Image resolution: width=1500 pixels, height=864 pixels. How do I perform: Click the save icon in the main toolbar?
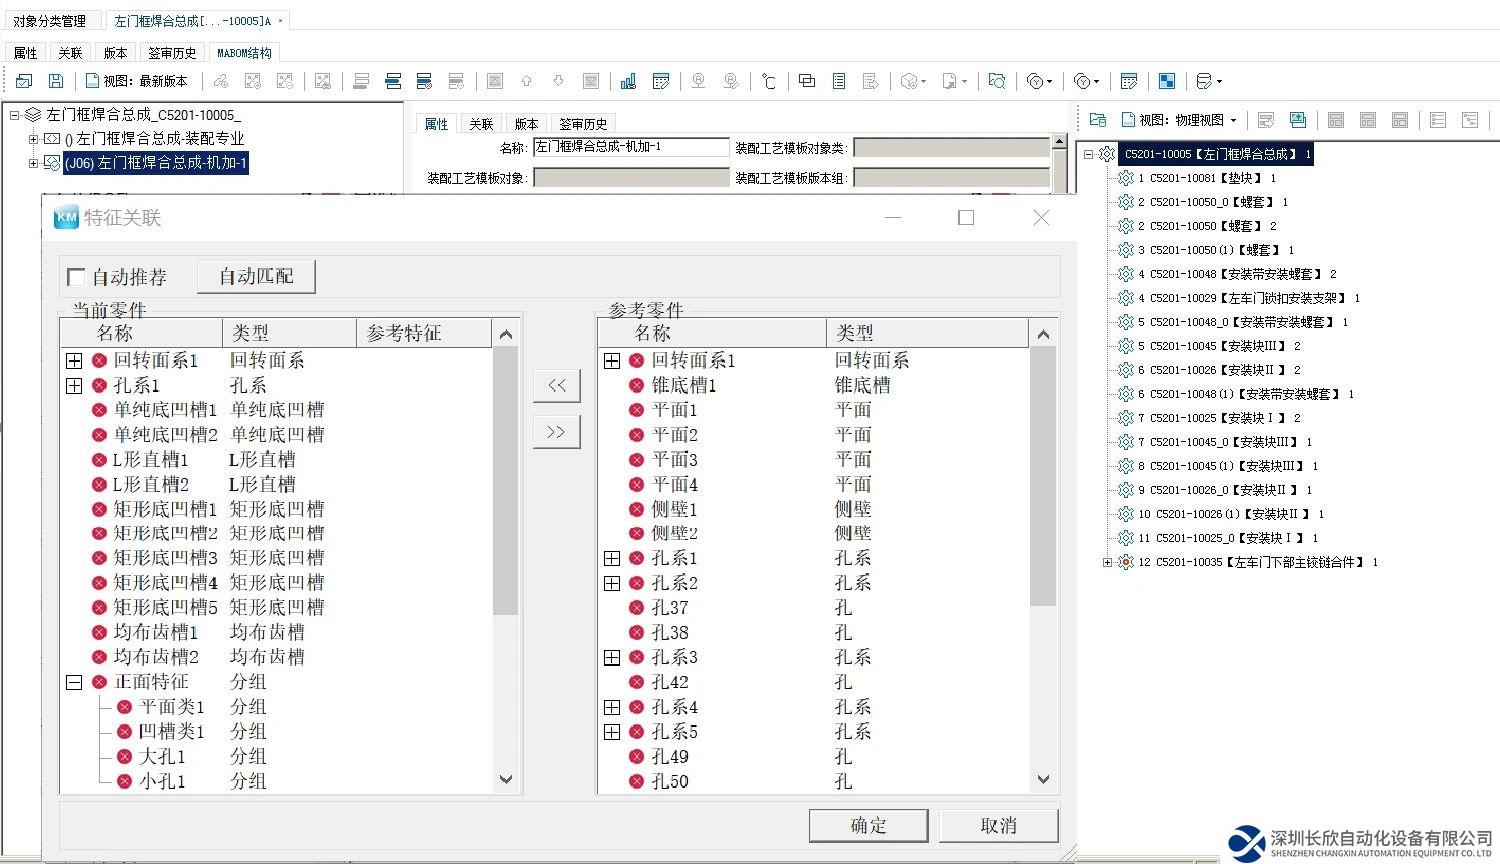click(56, 81)
